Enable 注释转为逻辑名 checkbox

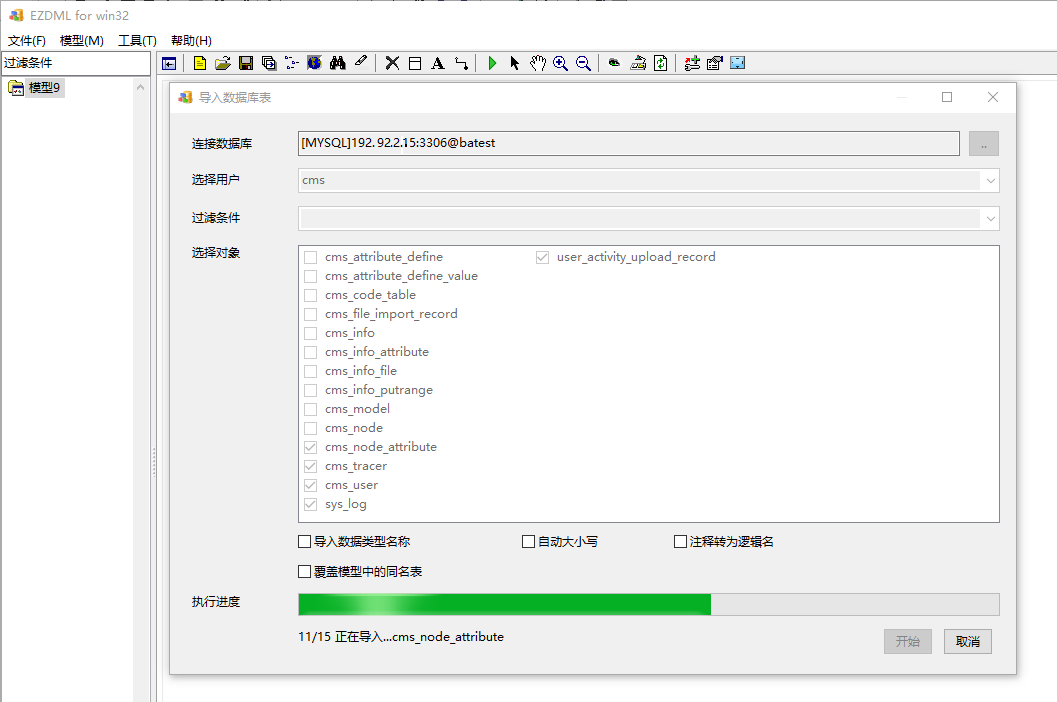click(x=680, y=542)
